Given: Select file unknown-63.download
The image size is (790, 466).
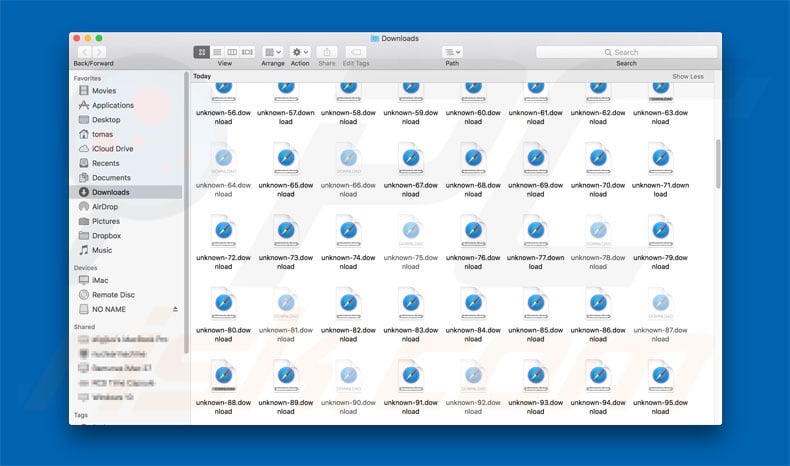Looking at the screenshot, I should point(661,104).
